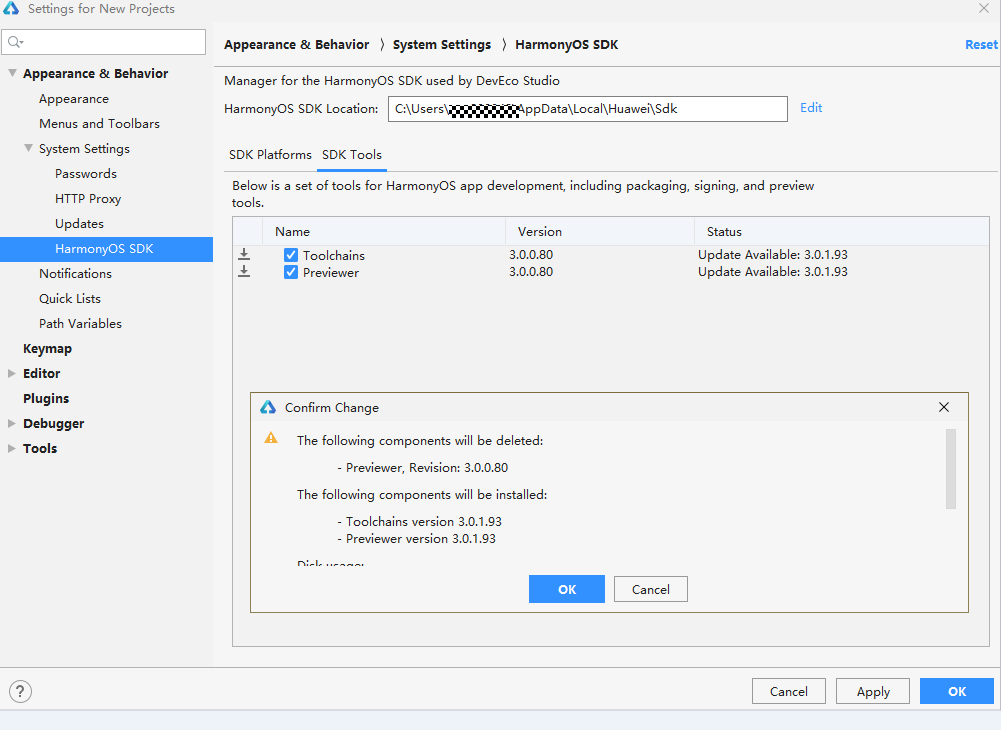
Task: Uncheck the Toolchains checkbox
Action: pyautogui.click(x=291, y=255)
